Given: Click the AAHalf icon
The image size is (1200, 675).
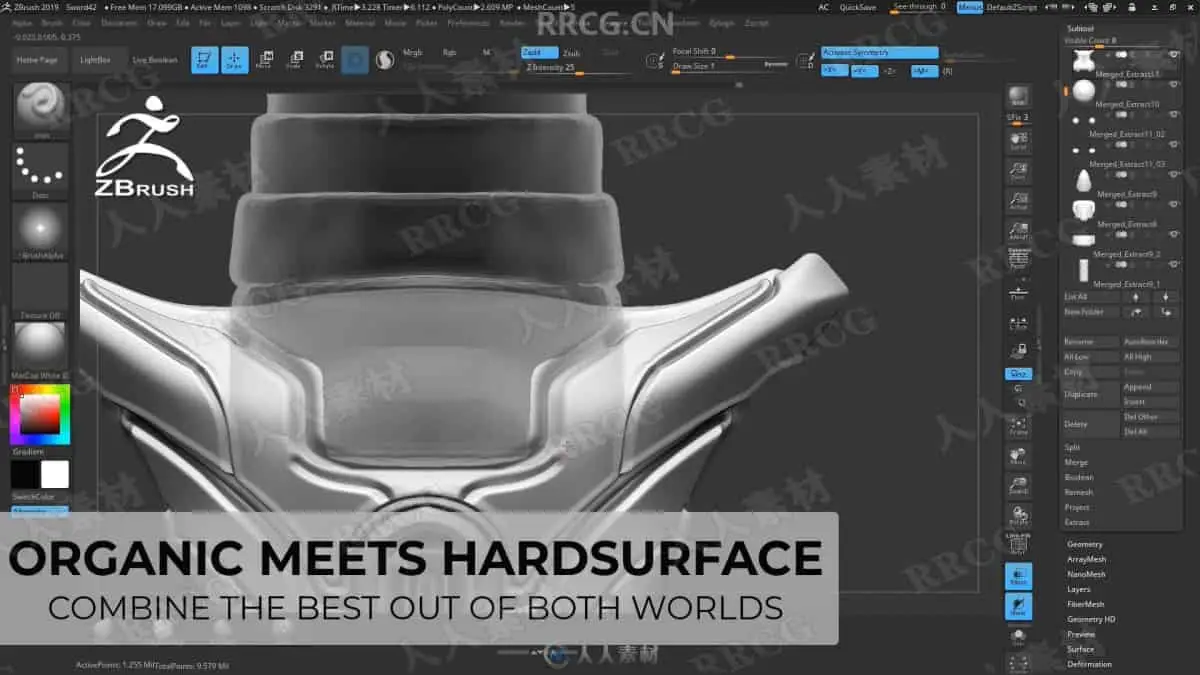Looking at the screenshot, I should pyautogui.click(x=1018, y=231).
